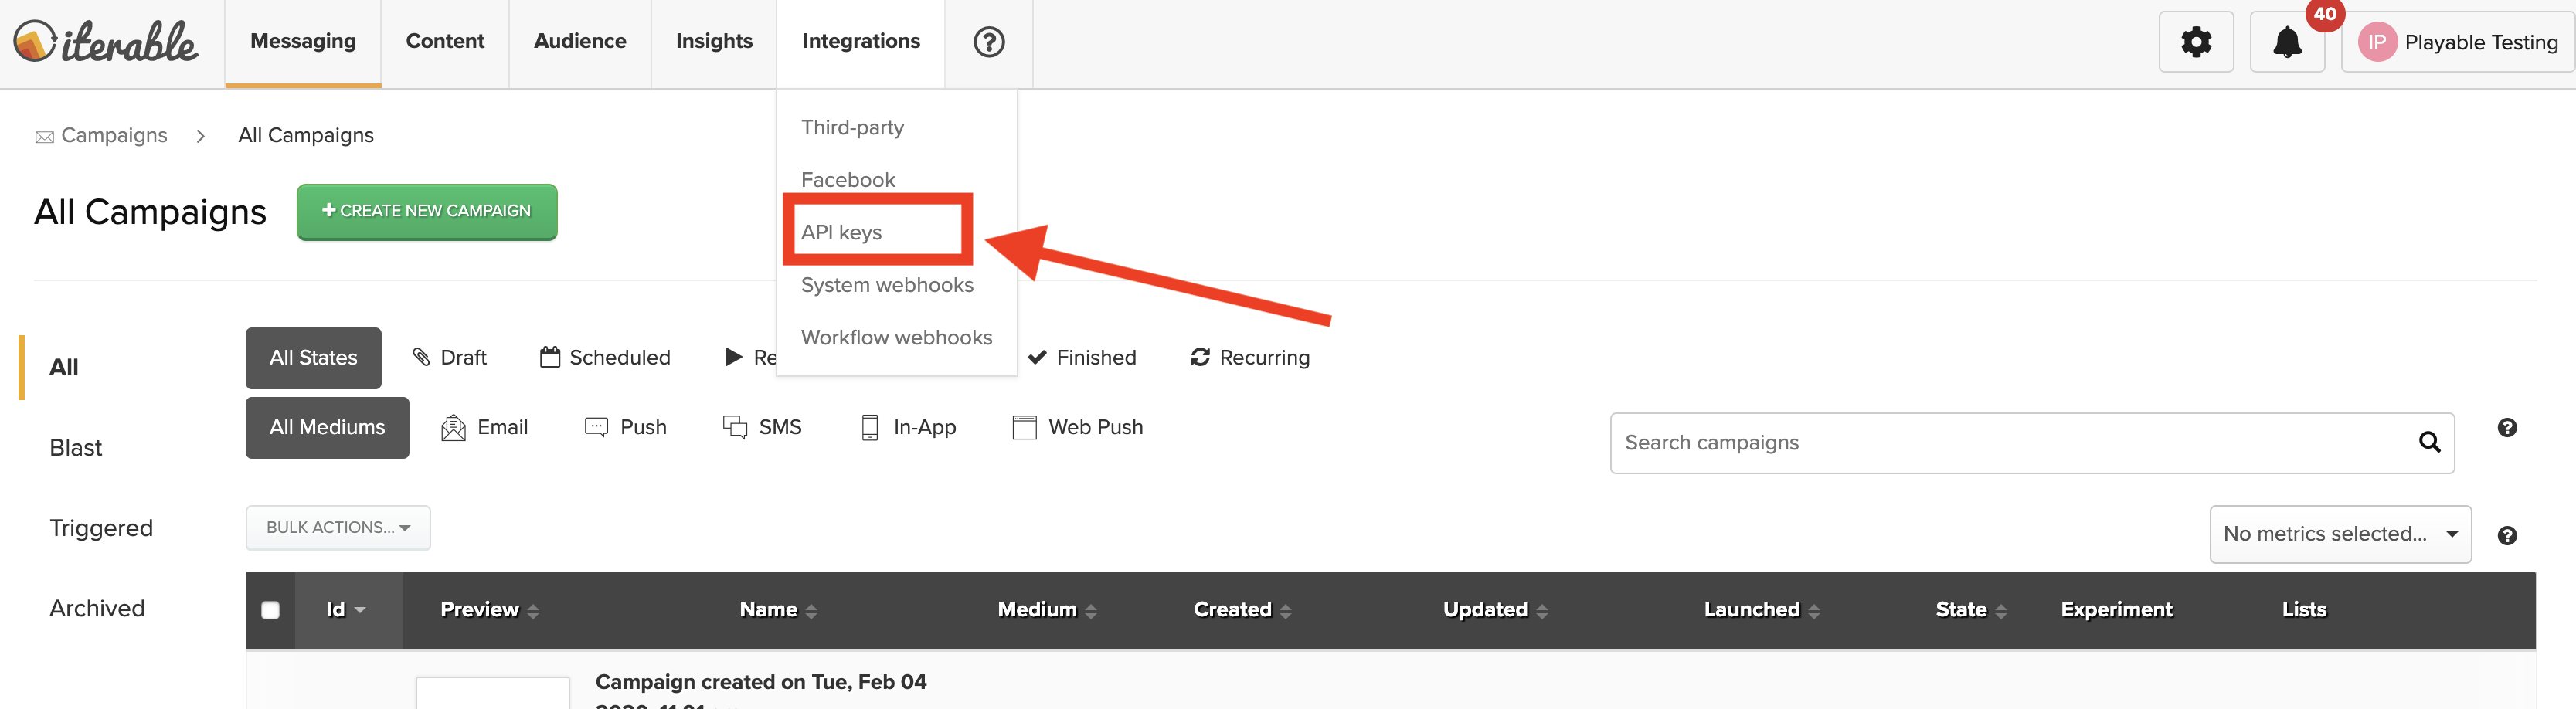The width and height of the screenshot is (2576, 709).
Task: Click the Iterable logo
Action: coord(105,42)
